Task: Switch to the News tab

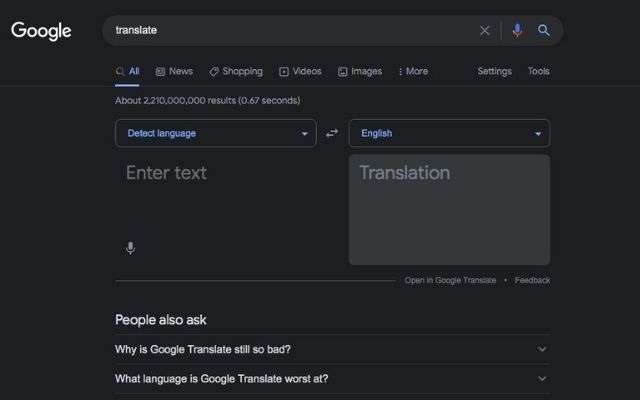Action: [x=174, y=71]
